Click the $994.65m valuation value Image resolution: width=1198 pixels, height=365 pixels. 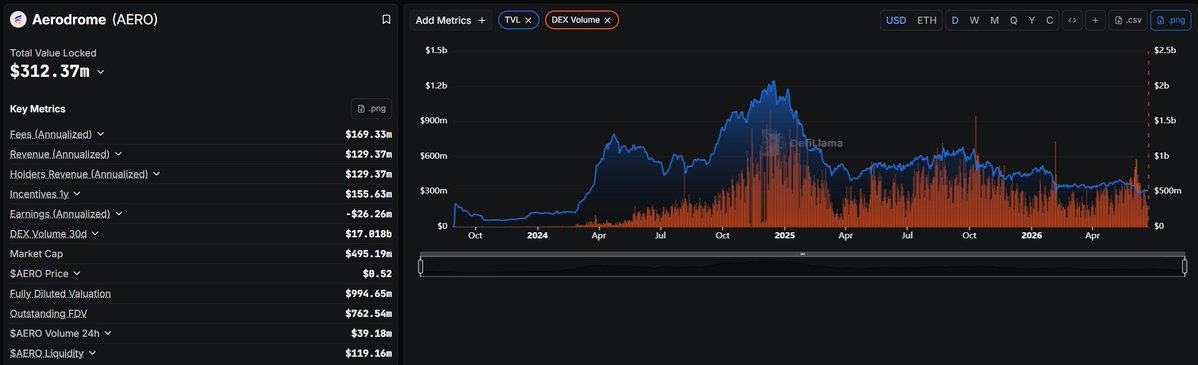[x=368, y=293]
